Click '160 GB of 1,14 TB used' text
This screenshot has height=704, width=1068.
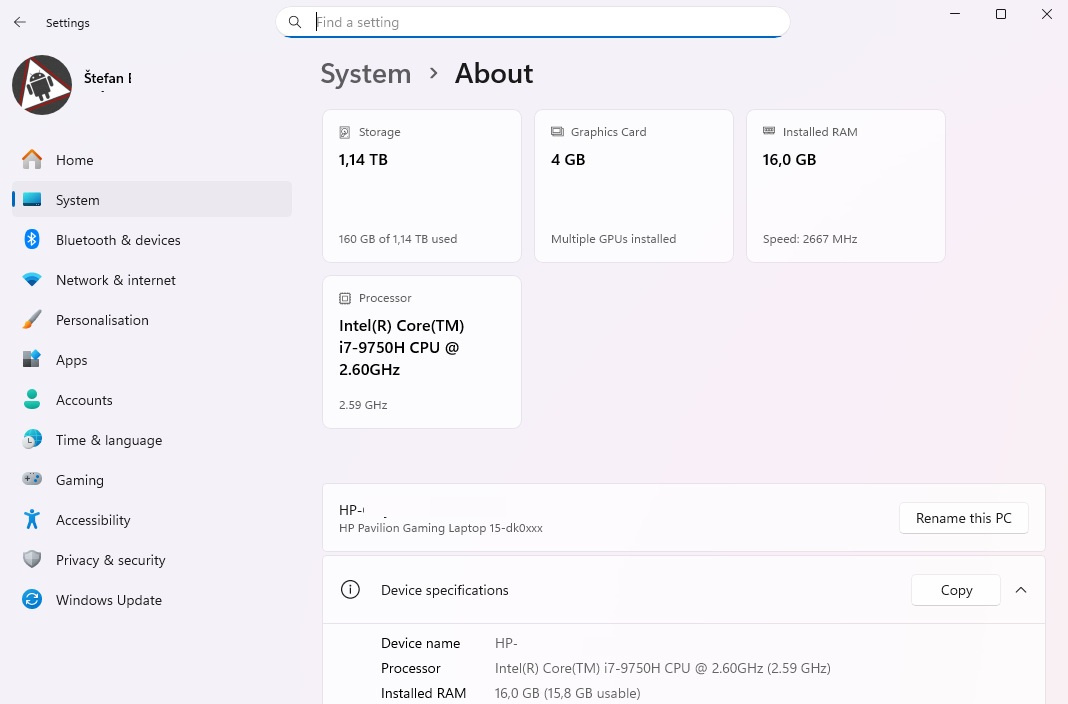click(x=398, y=239)
